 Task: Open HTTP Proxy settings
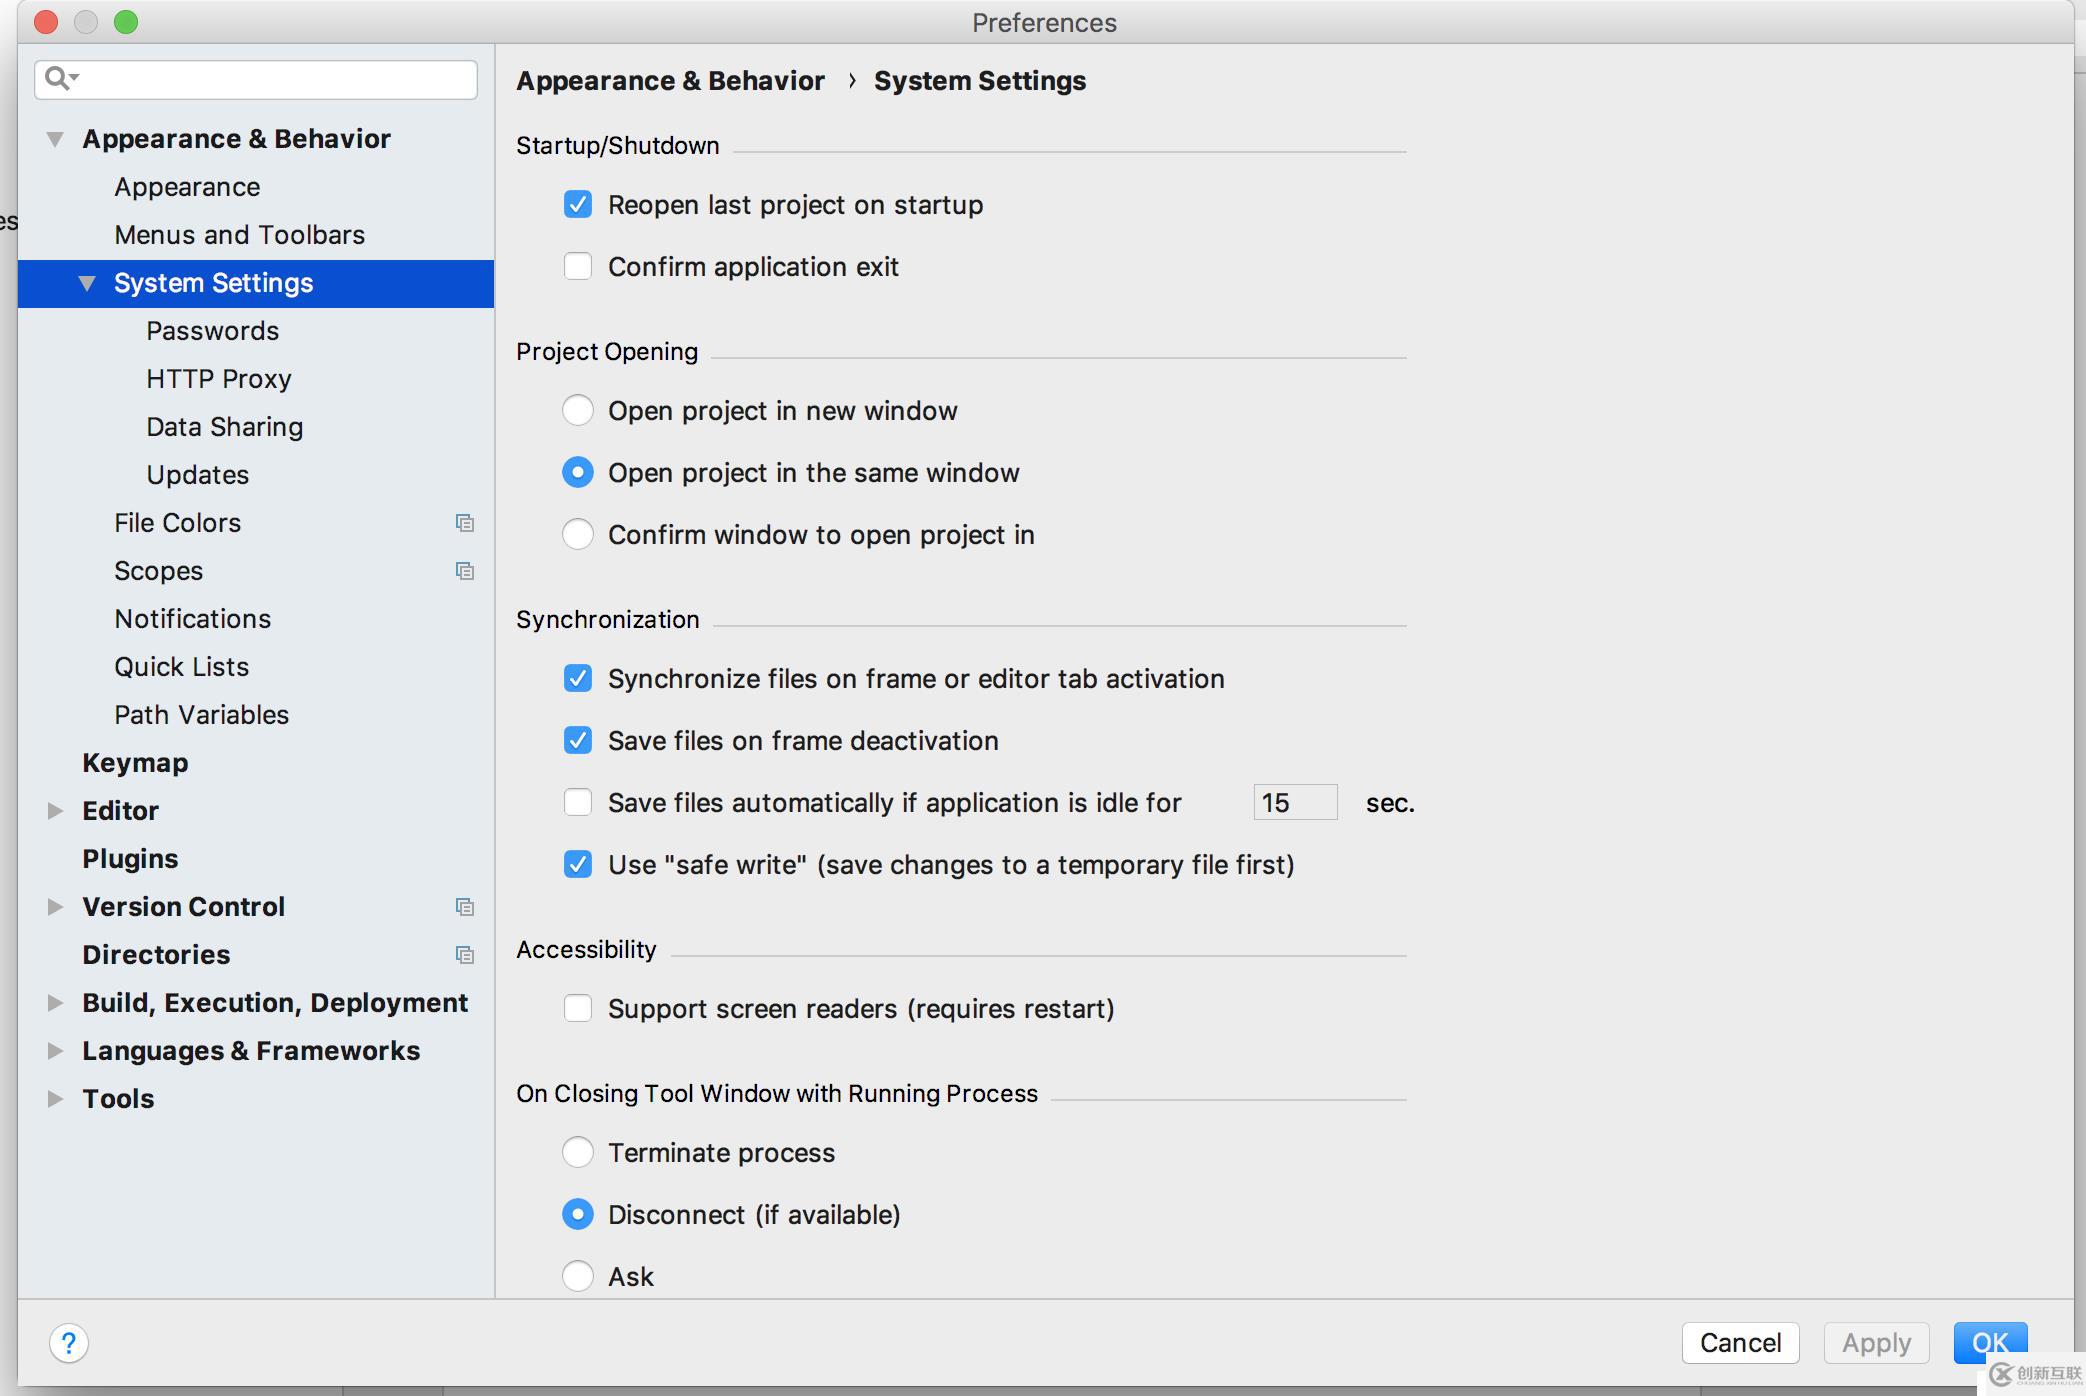(x=220, y=379)
